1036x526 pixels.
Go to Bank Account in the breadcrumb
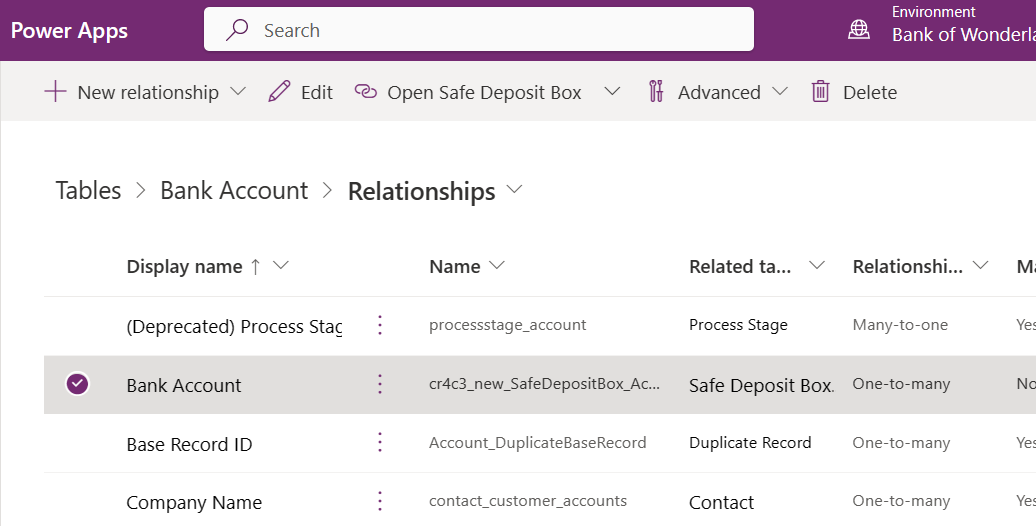(x=234, y=190)
